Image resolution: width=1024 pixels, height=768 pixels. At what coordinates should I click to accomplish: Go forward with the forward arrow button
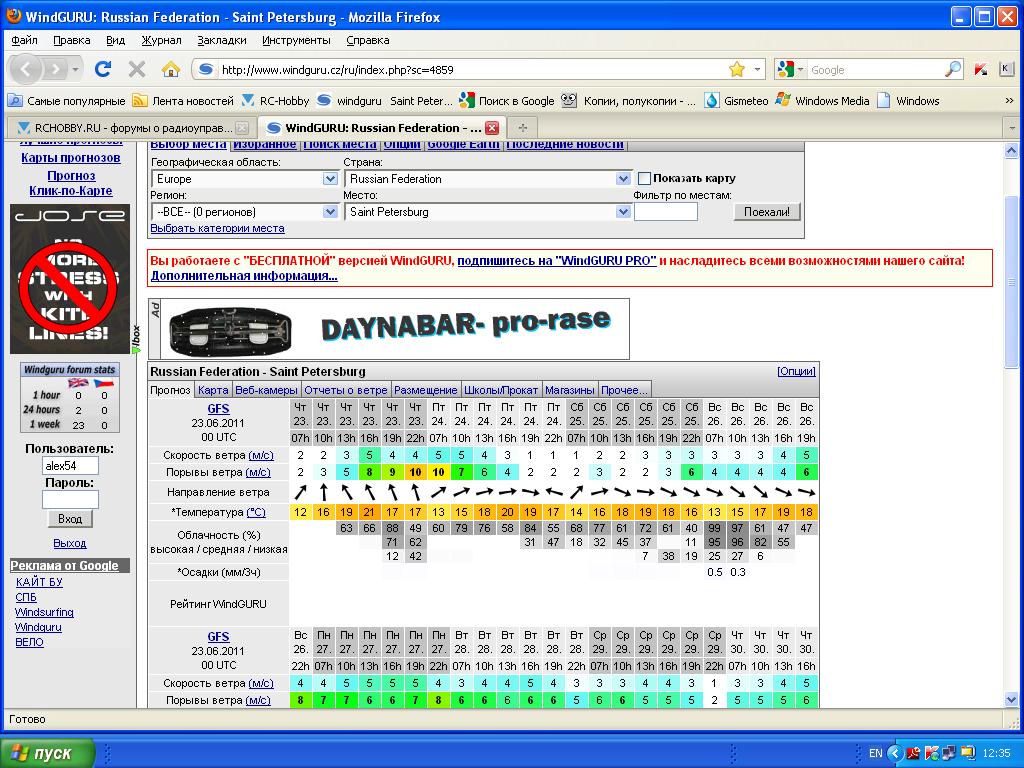(56, 69)
